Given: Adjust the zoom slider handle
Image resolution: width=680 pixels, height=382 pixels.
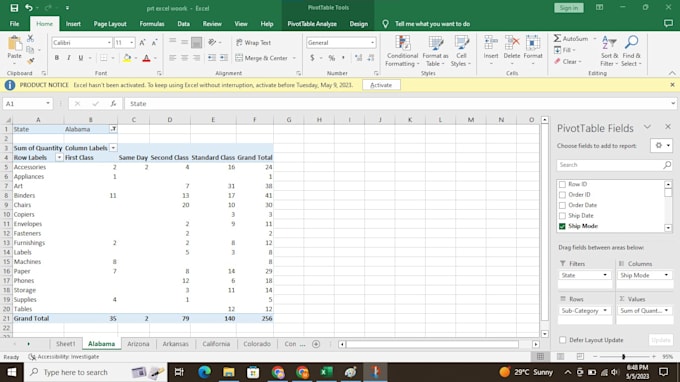Looking at the screenshot, I should pos(624,356).
